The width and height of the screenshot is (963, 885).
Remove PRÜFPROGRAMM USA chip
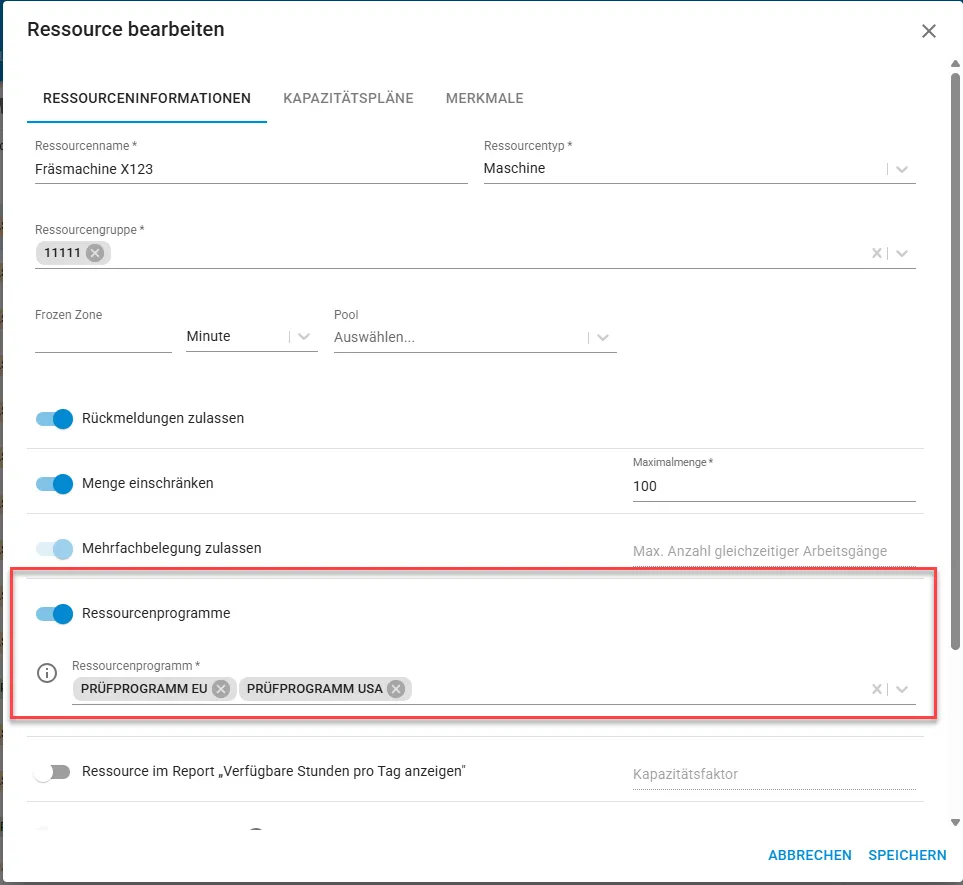point(397,689)
